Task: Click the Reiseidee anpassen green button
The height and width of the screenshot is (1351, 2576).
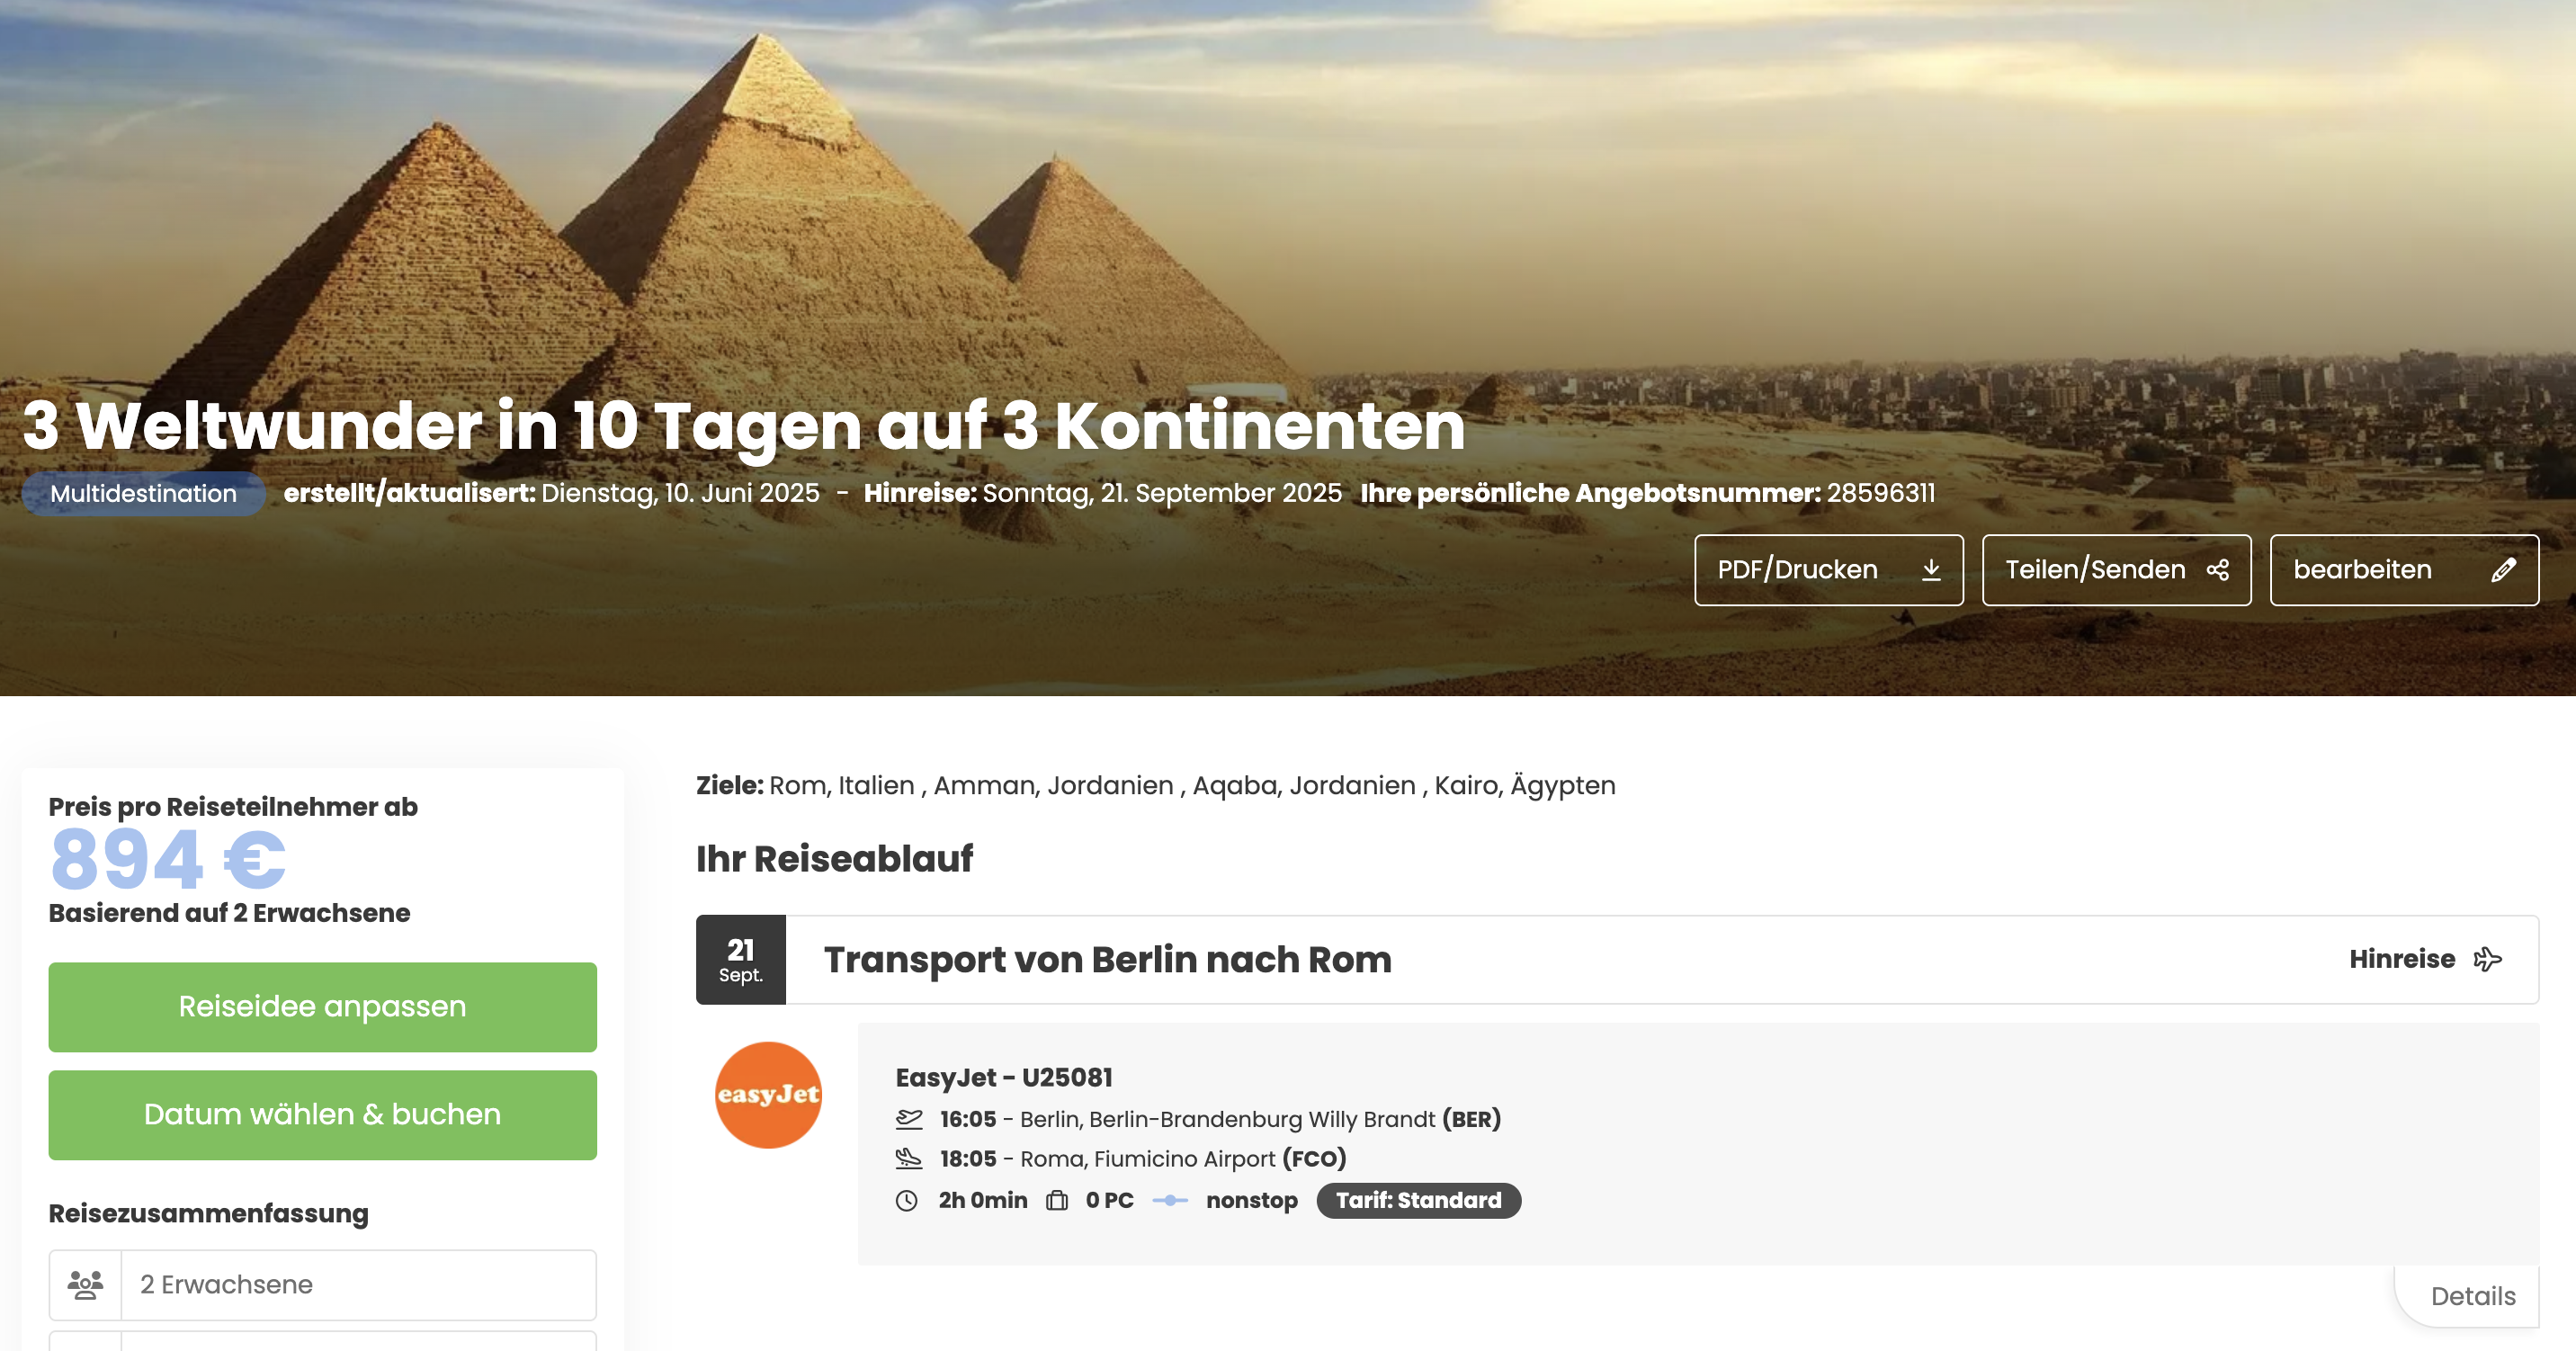Action: tap(323, 1007)
